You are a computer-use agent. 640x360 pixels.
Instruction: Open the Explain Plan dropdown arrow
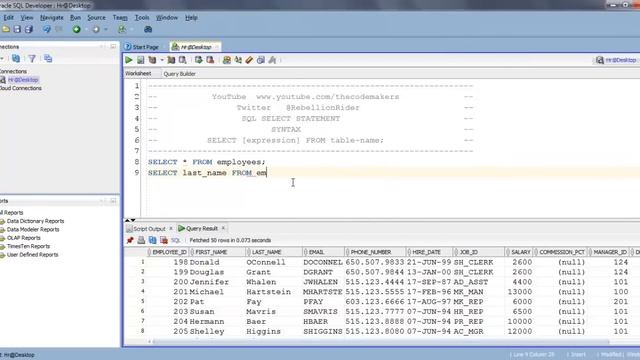[162, 60]
